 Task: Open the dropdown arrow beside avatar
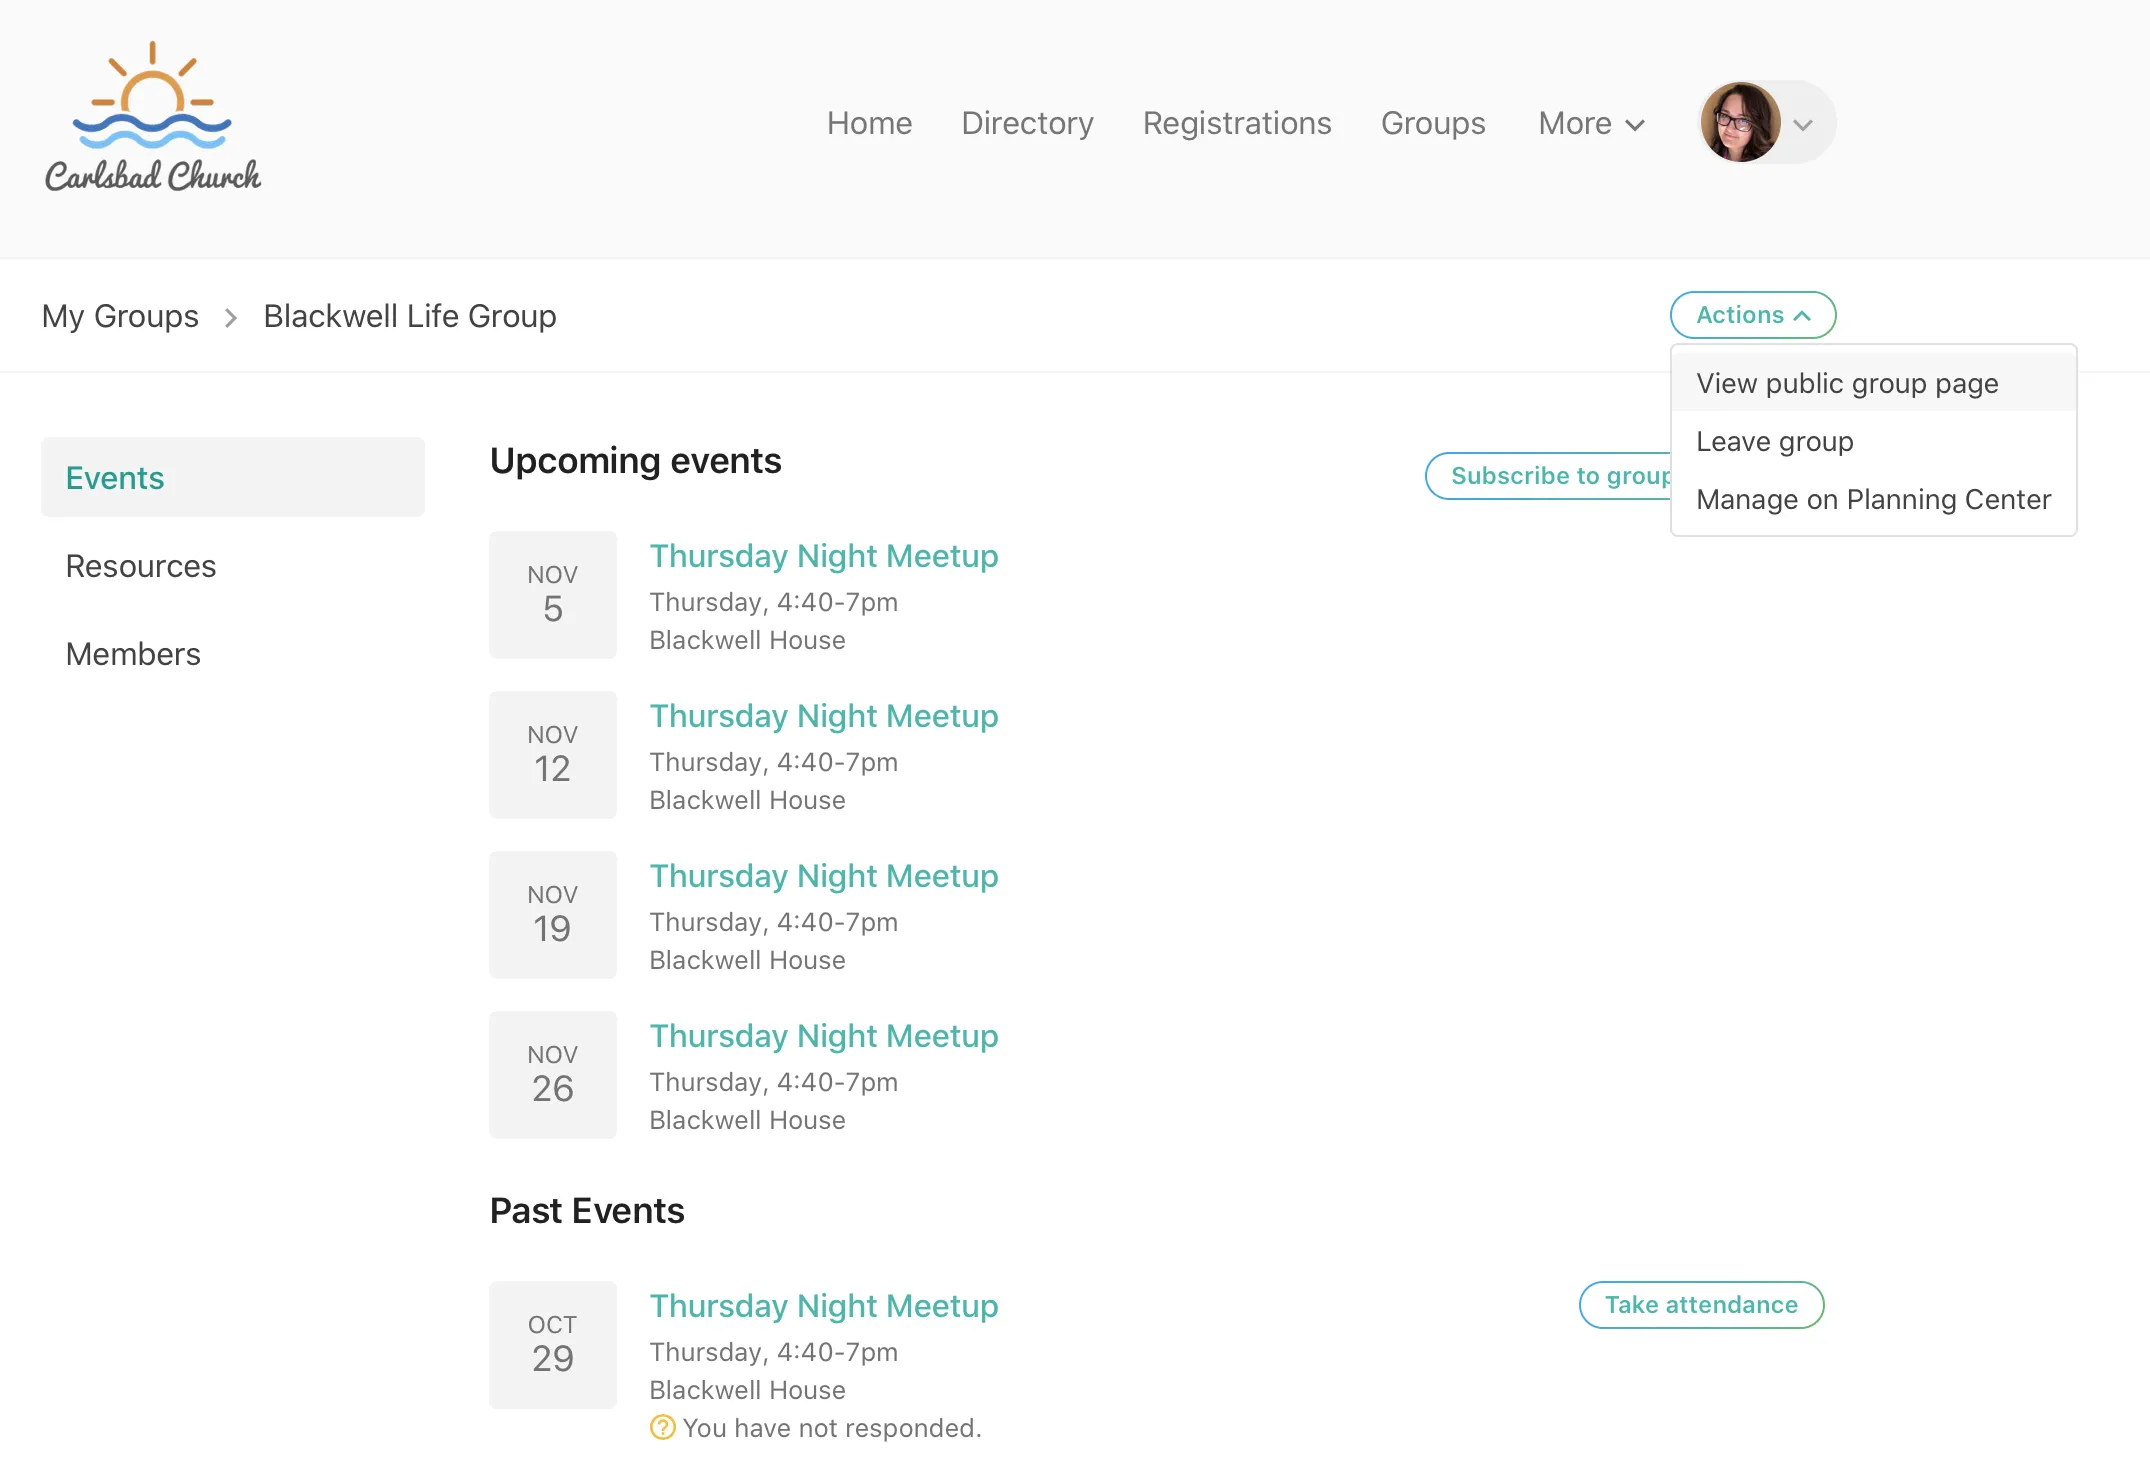[1803, 125]
